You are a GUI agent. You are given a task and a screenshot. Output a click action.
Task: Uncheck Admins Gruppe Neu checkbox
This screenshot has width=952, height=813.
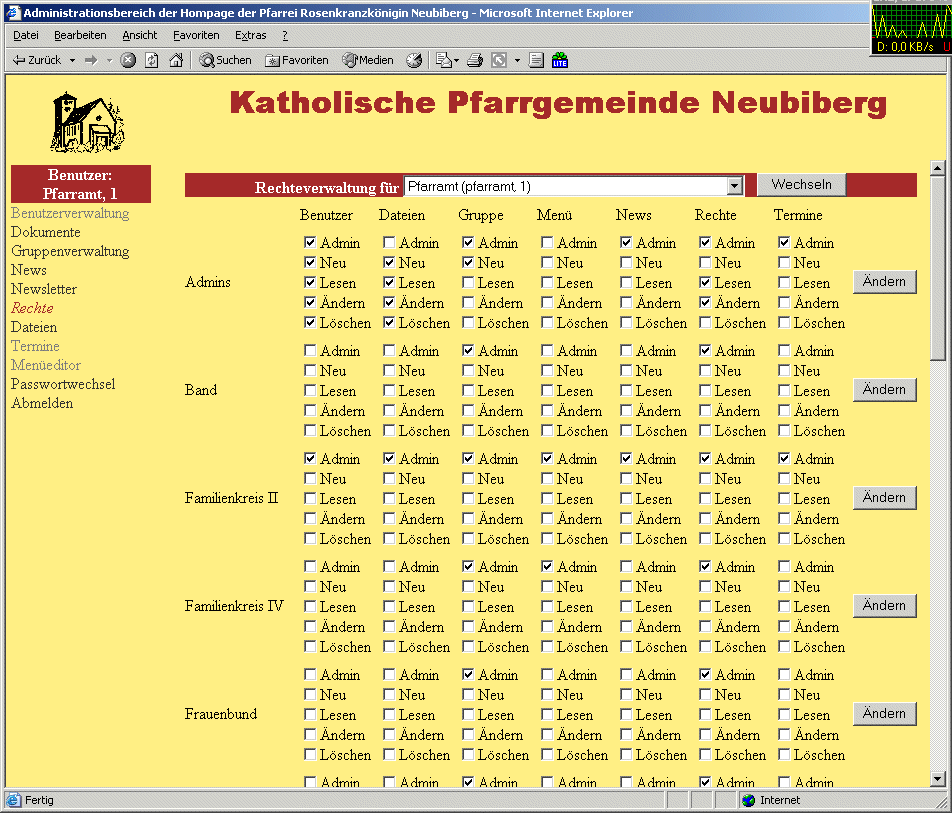(x=468, y=262)
